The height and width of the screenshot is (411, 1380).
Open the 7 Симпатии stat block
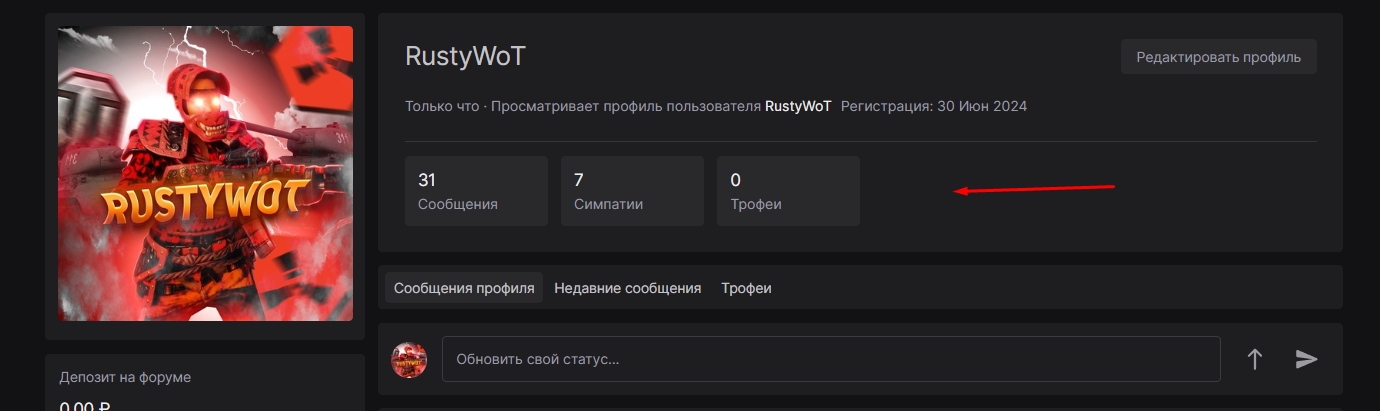coord(632,191)
